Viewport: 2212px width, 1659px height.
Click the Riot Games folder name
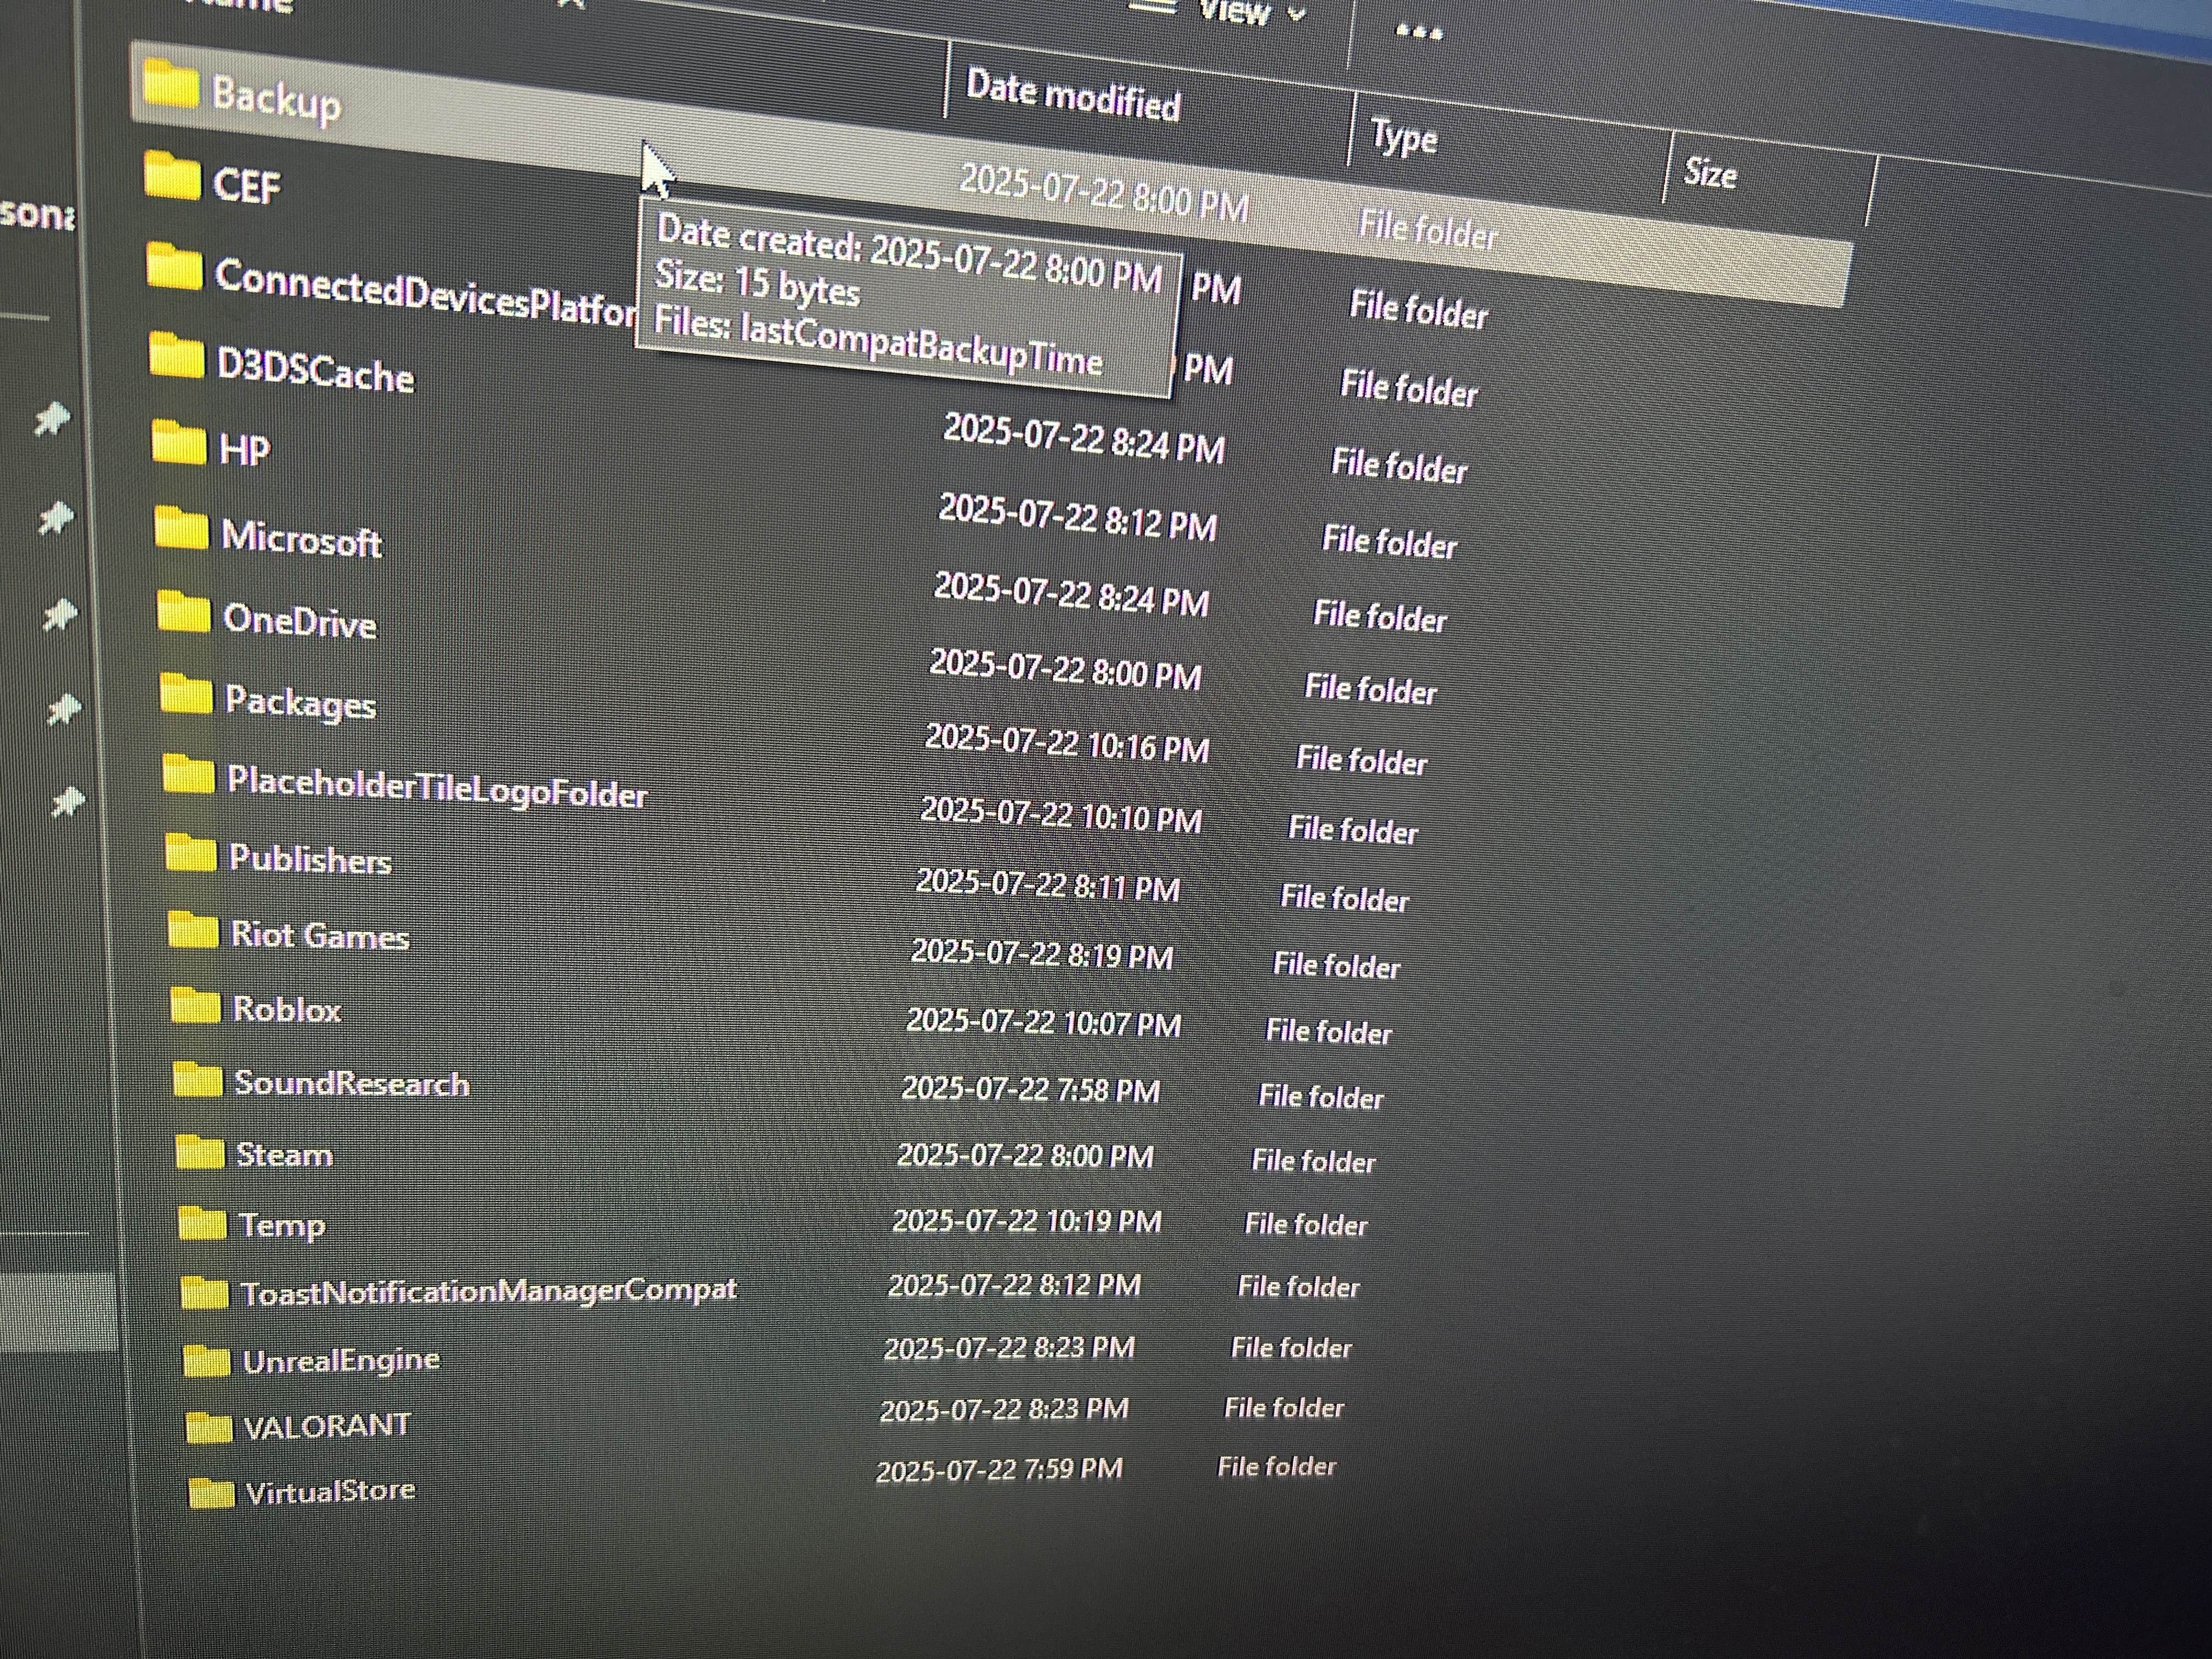(x=320, y=936)
